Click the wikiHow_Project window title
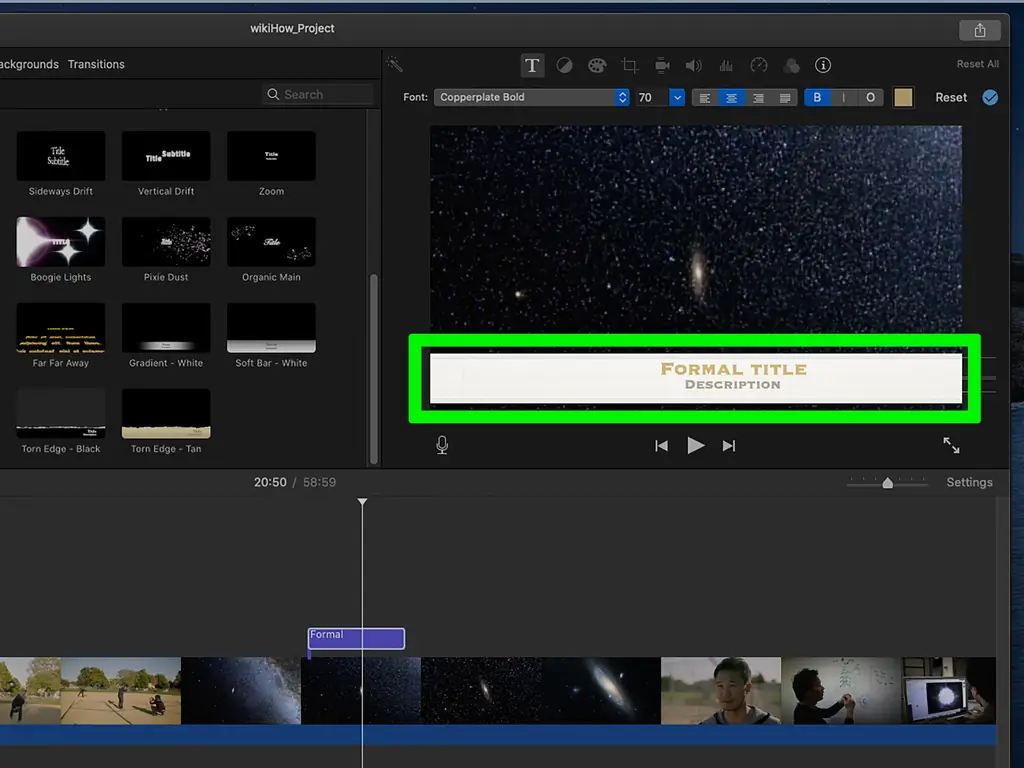The image size is (1024, 768). pos(292,28)
